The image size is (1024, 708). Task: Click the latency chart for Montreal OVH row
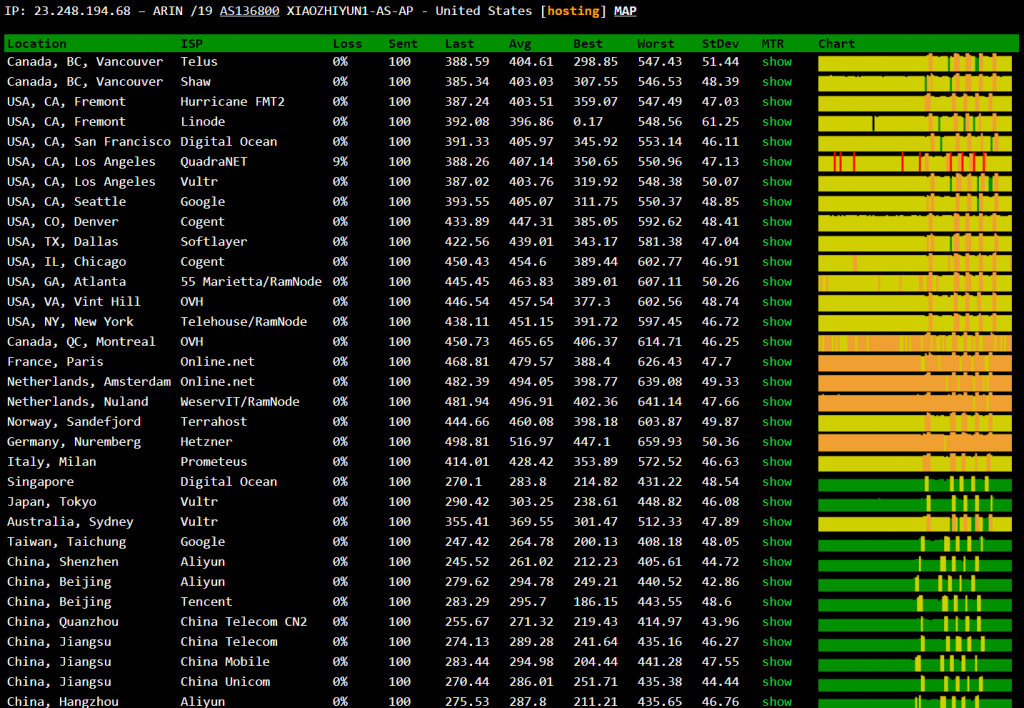(x=915, y=342)
